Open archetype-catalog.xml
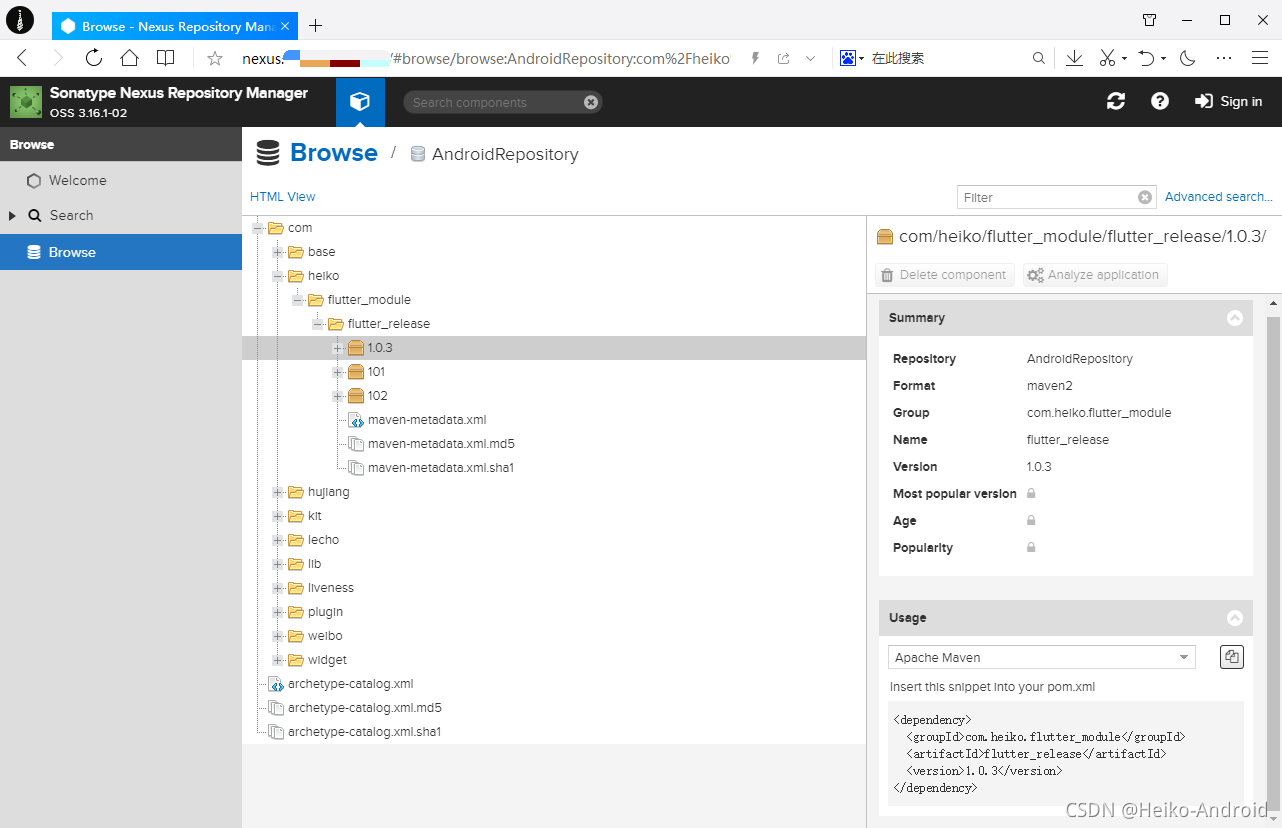The height and width of the screenshot is (828, 1282). point(350,684)
